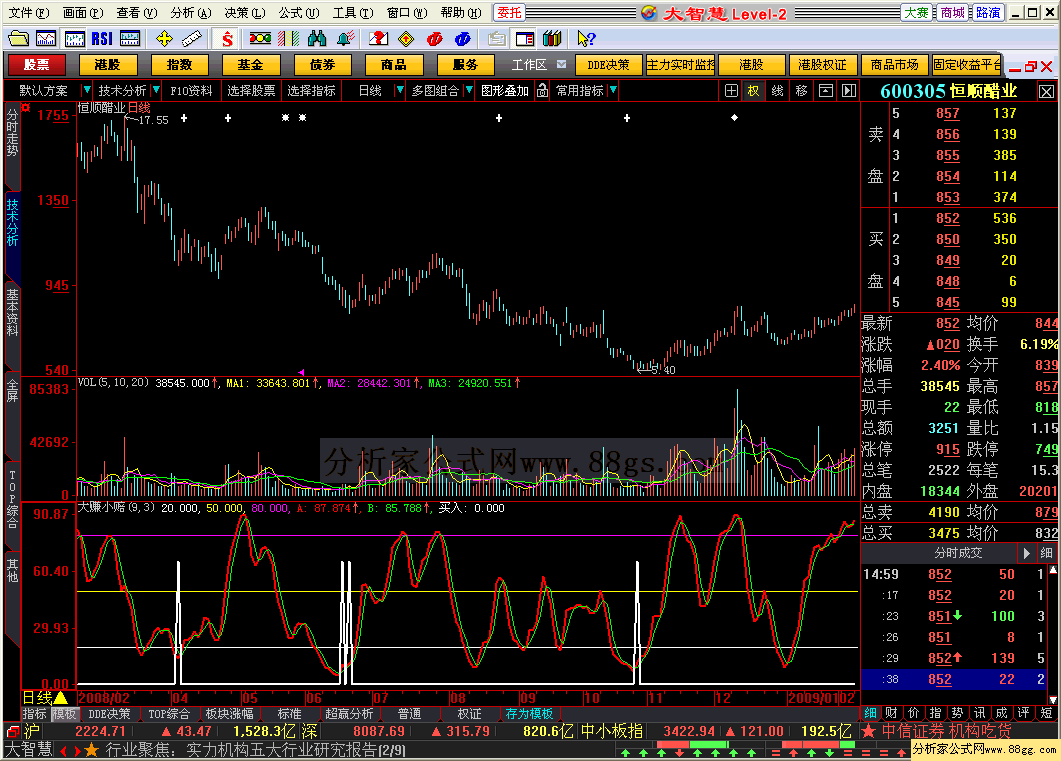Click the skip-to-end arrow icon
This screenshot has width=1061, height=761.
click(849, 90)
